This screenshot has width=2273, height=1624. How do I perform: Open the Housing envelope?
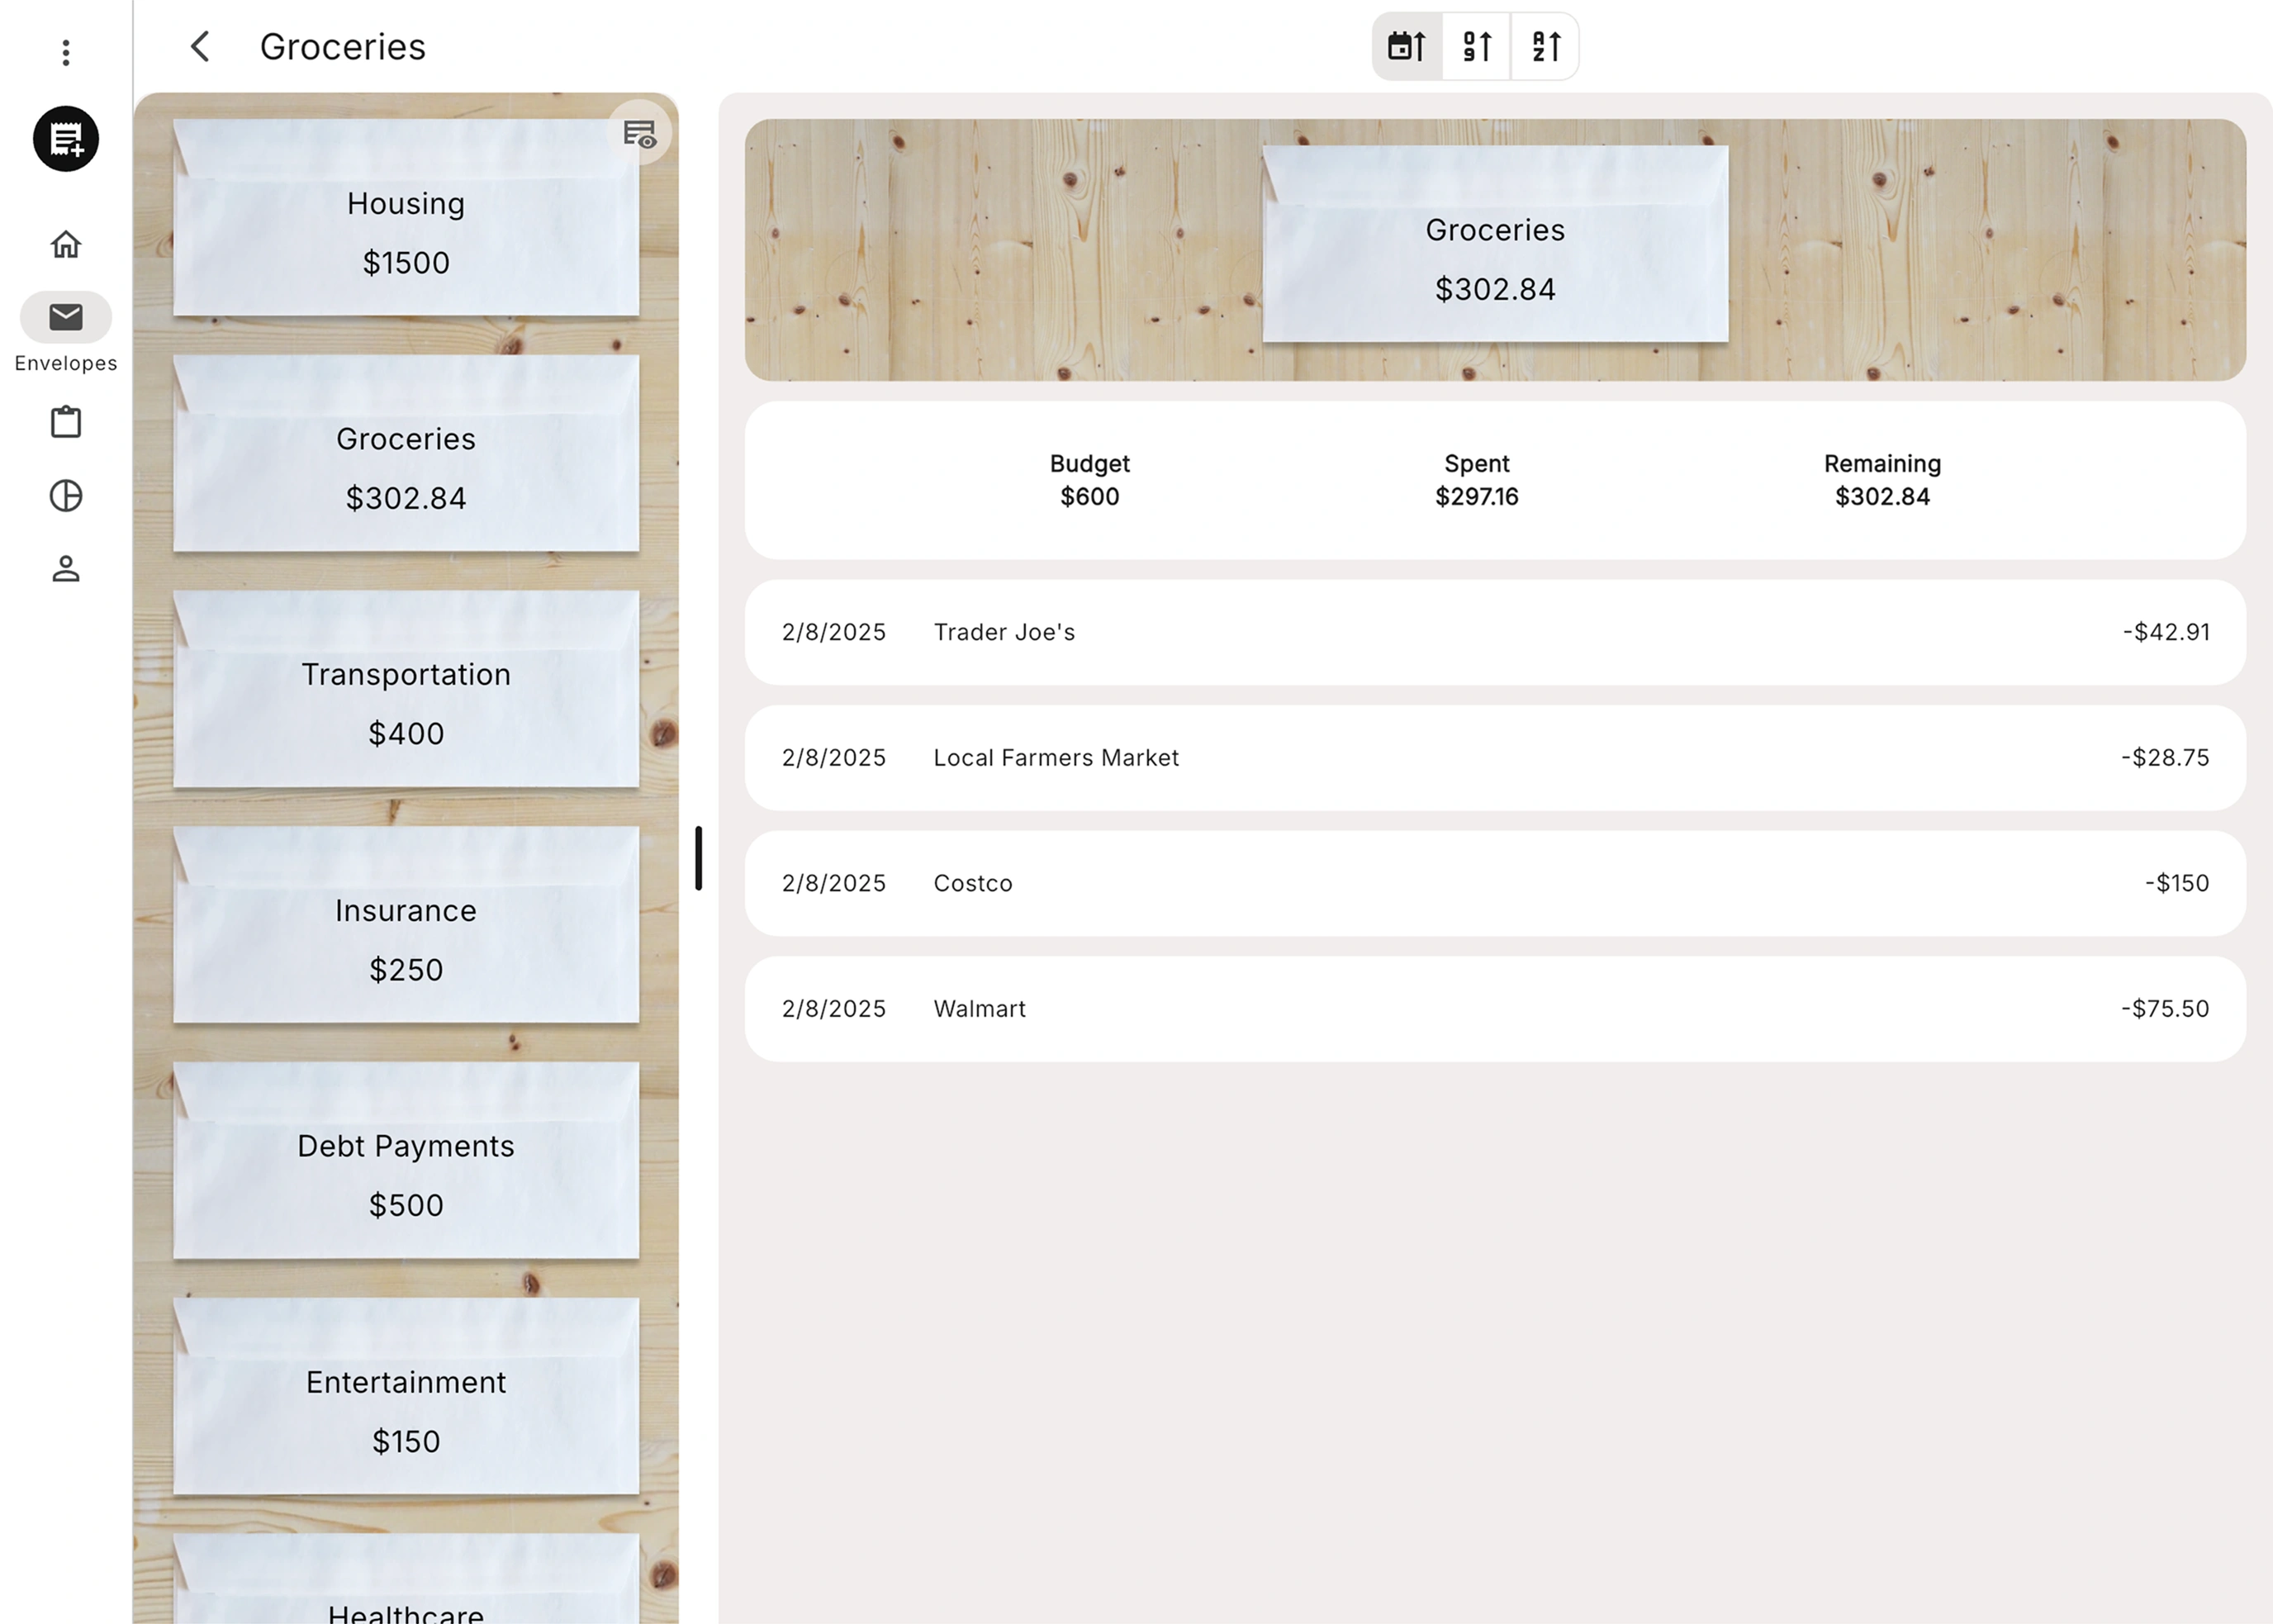tap(406, 218)
